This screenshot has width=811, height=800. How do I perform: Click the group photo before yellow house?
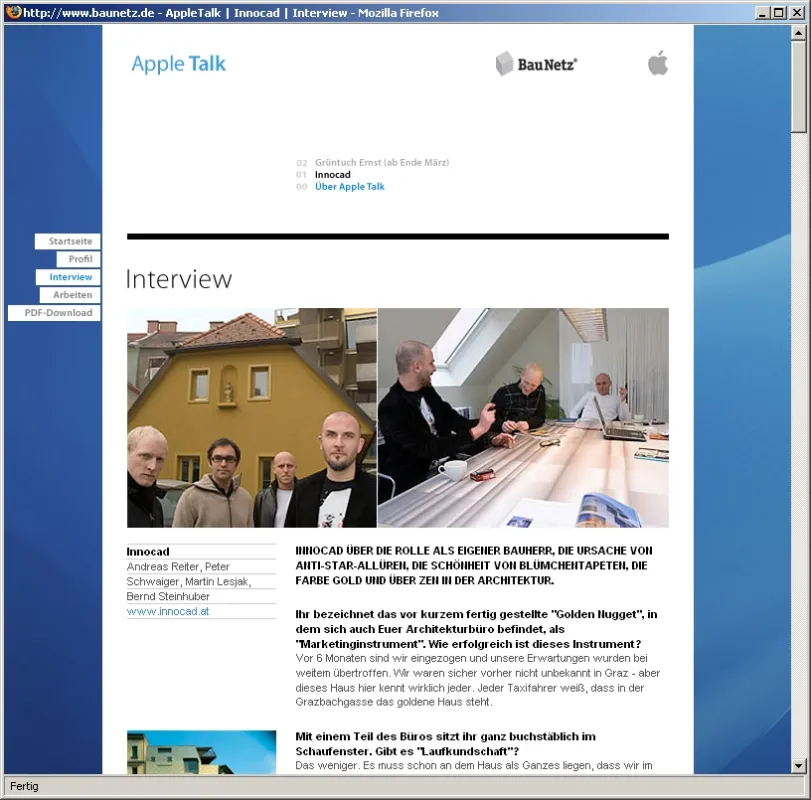coord(252,418)
